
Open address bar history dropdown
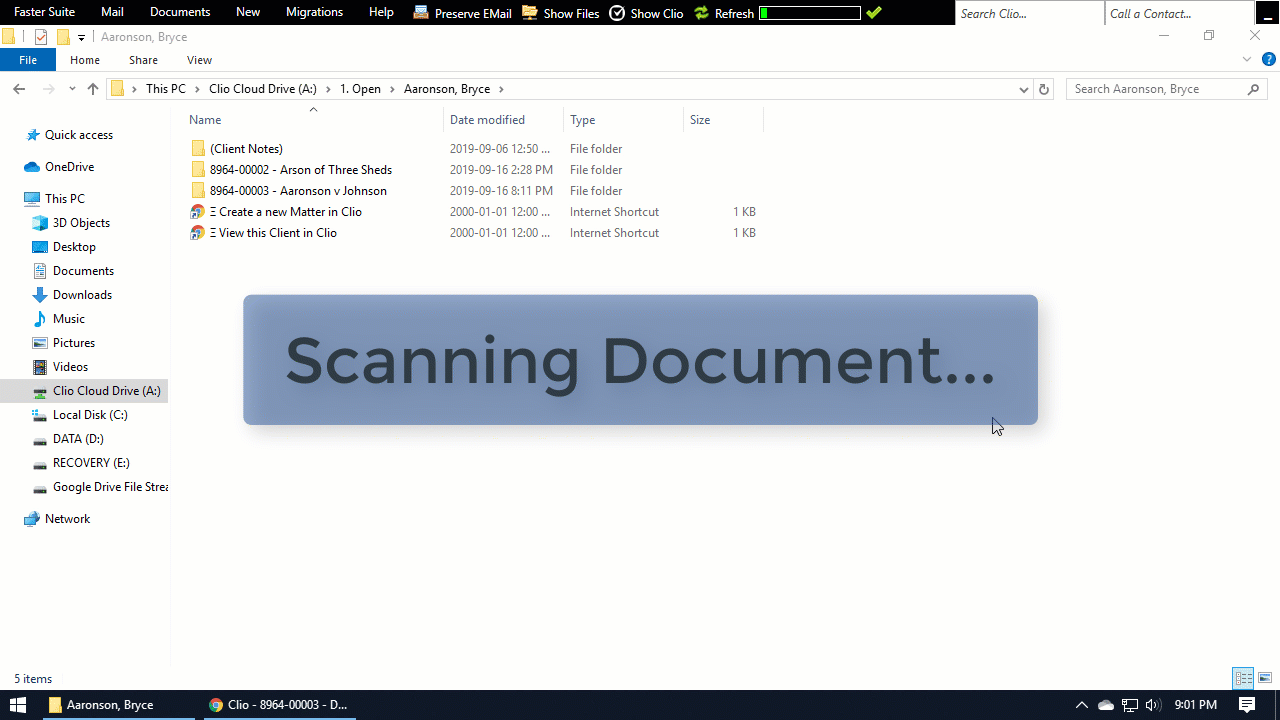point(1023,89)
